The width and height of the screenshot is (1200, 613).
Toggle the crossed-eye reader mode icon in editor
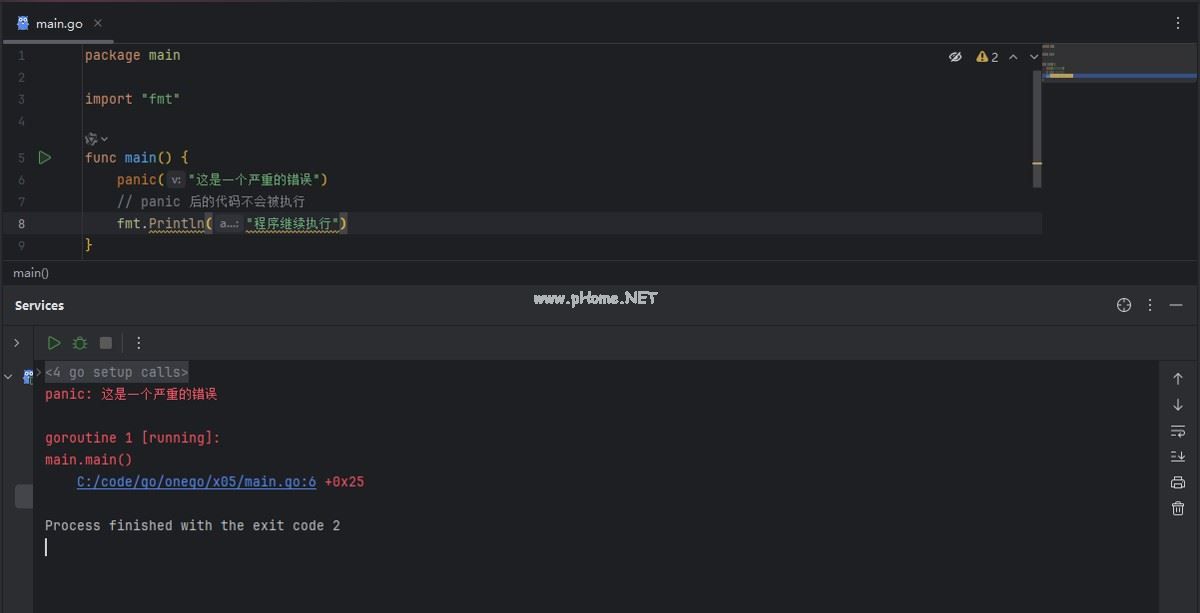click(955, 57)
